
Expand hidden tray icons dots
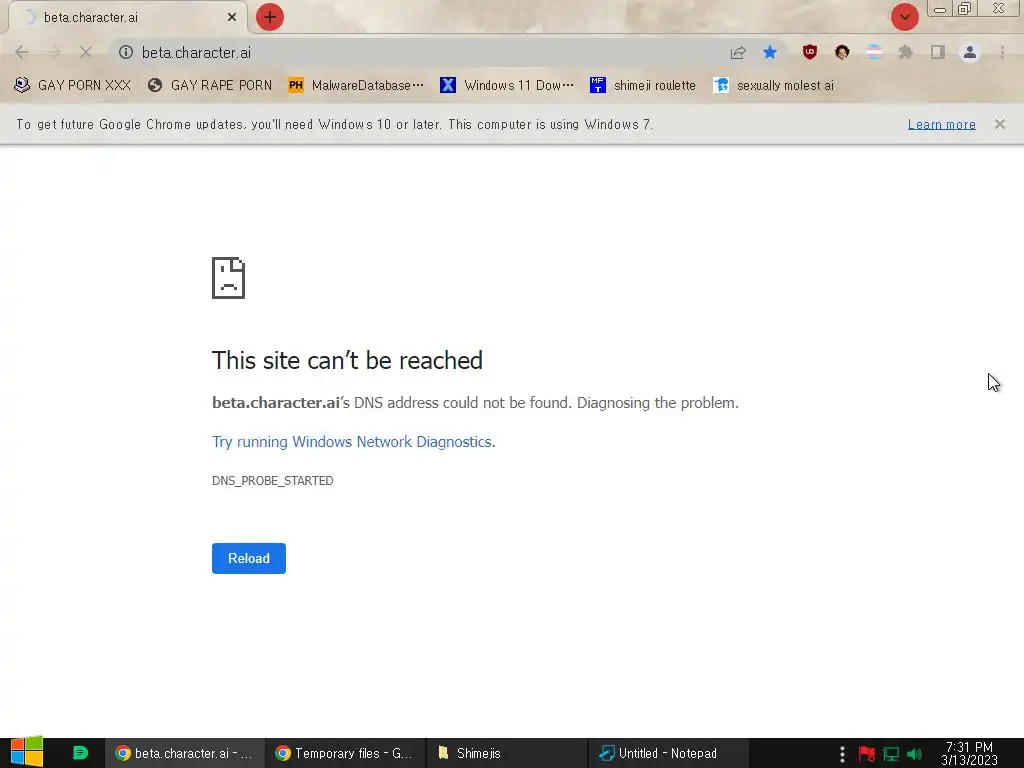(842, 754)
